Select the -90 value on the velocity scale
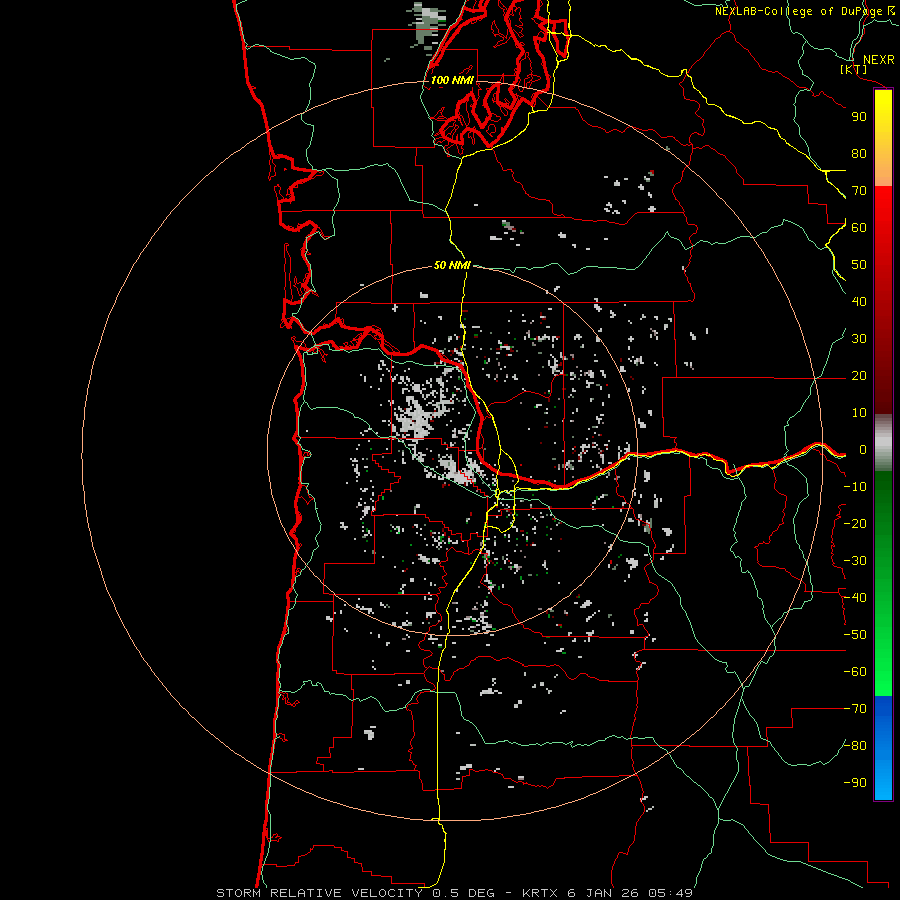This screenshot has height=900, width=900. 855,783
